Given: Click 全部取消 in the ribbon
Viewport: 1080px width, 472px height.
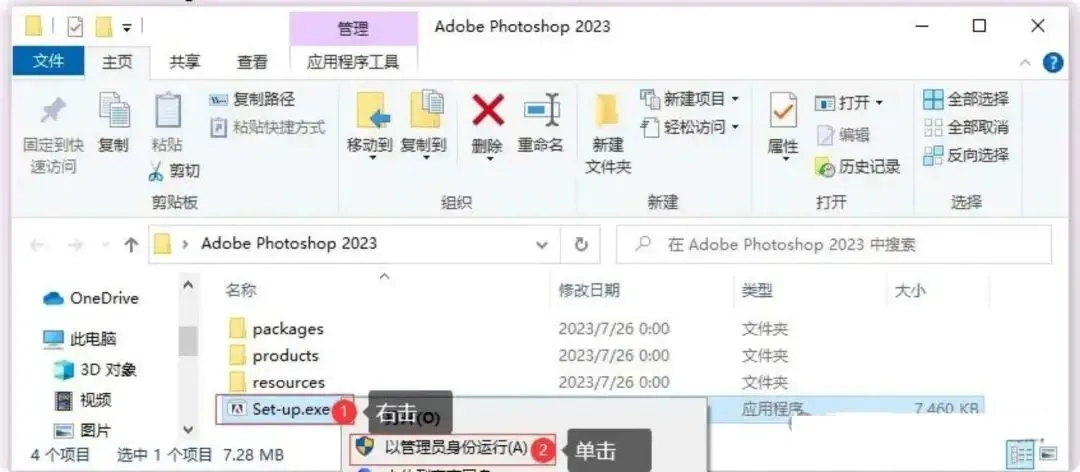Looking at the screenshot, I should tap(966, 127).
